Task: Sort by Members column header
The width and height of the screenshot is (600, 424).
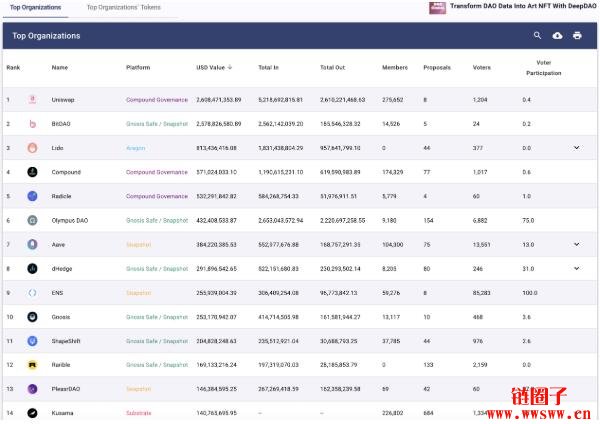Action: pyautogui.click(x=395, y=67)
